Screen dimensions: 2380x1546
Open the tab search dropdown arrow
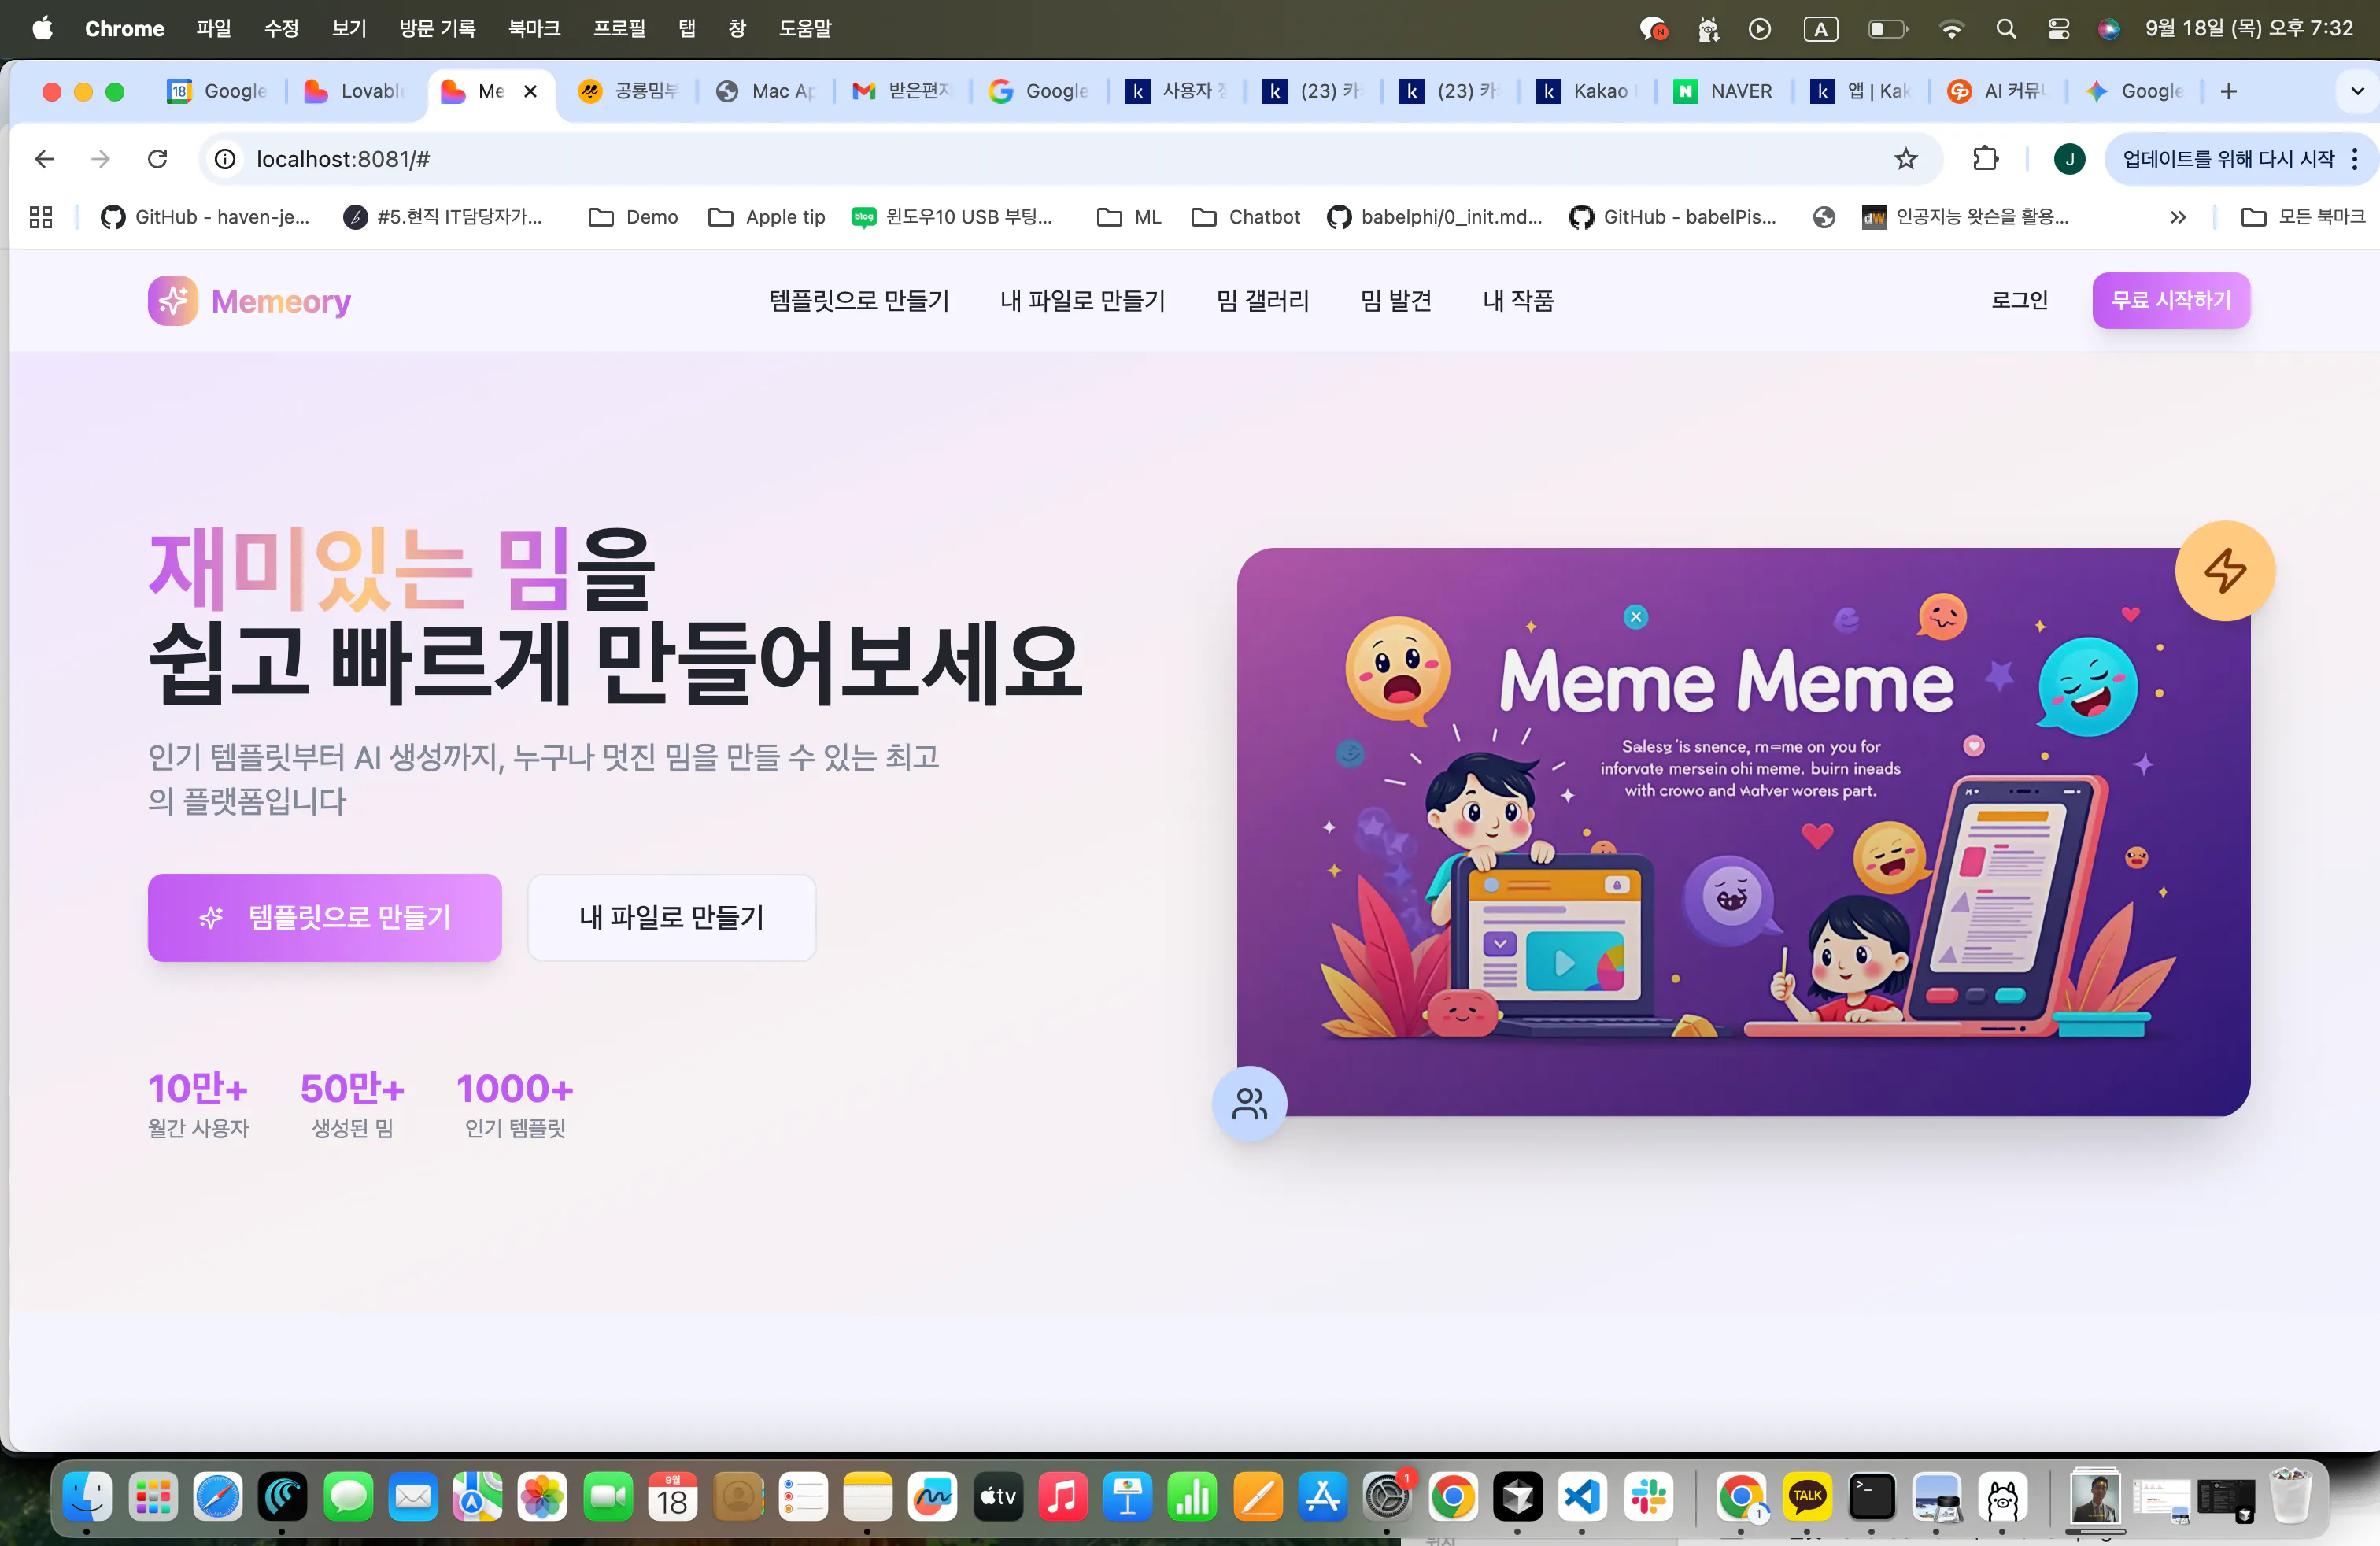(x=2357, y=91)
